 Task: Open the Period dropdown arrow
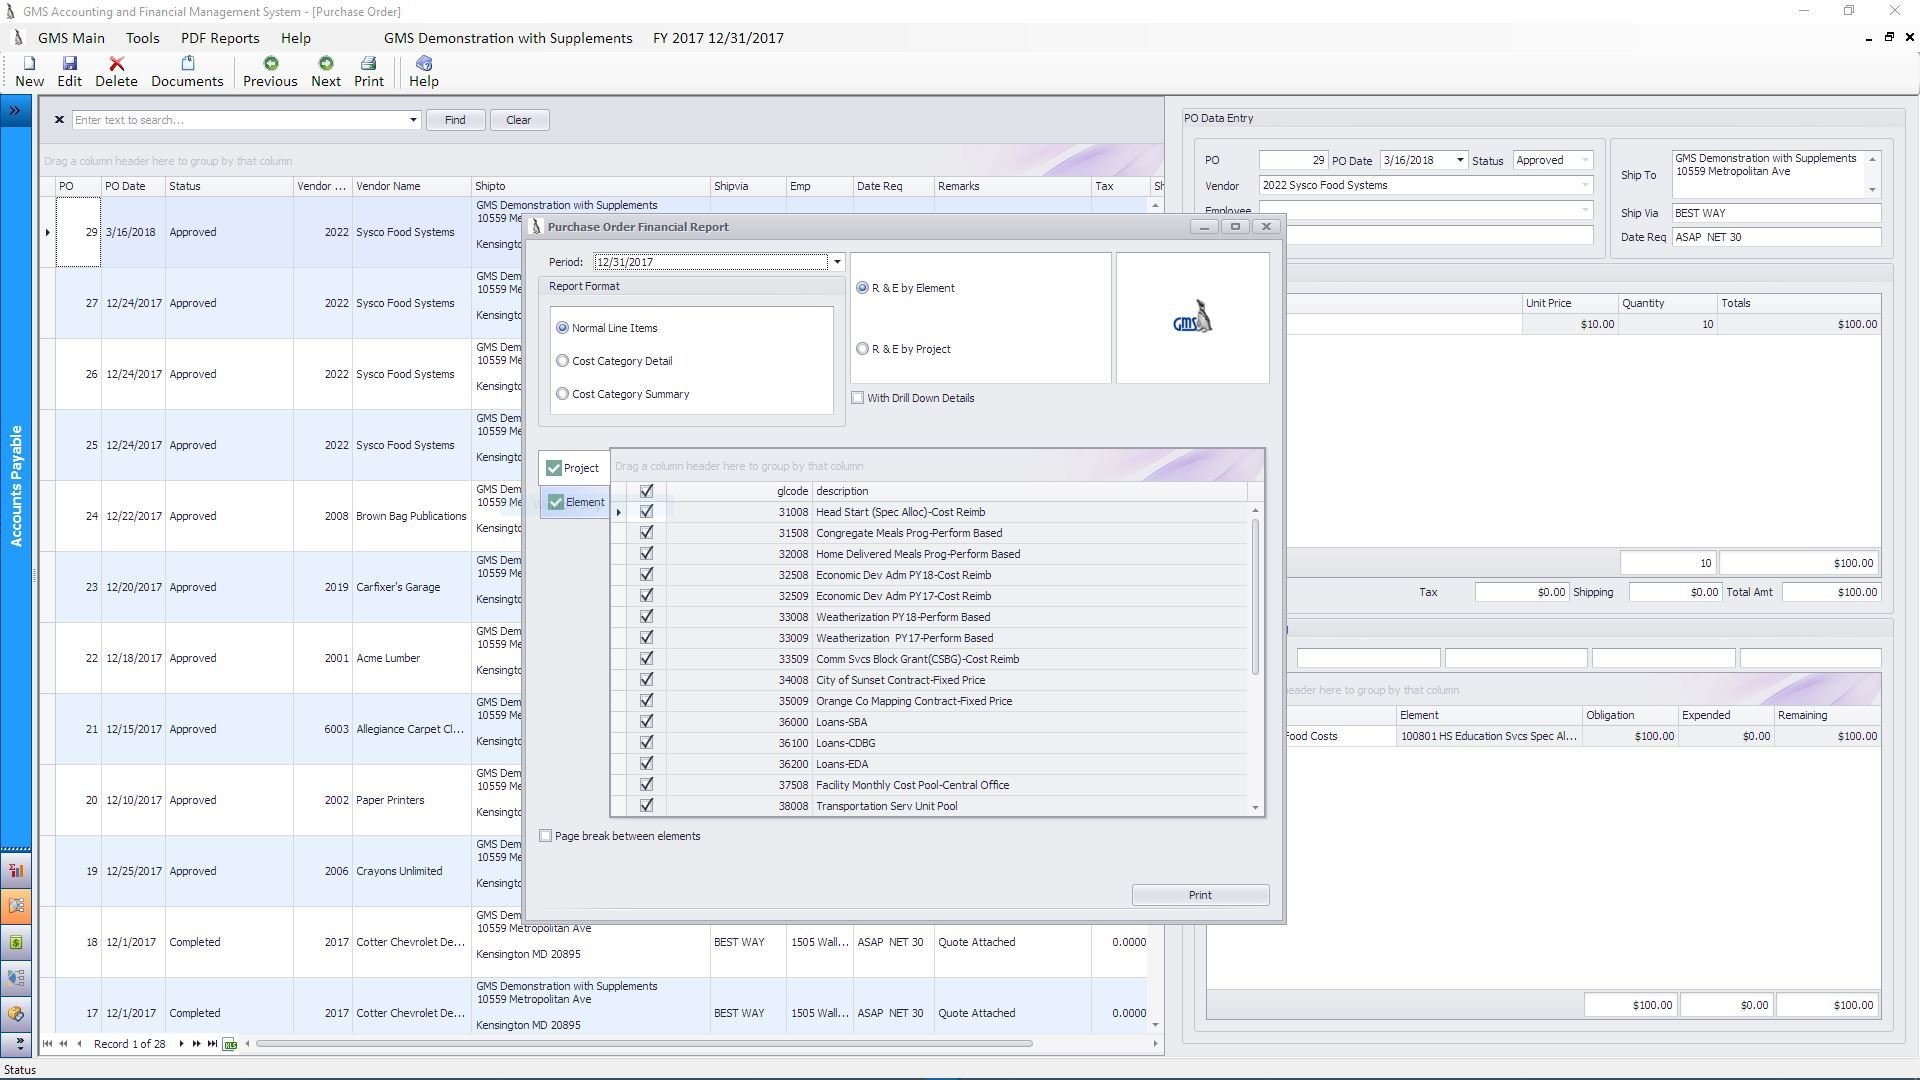pyautogui.click(x=837, y=262)
